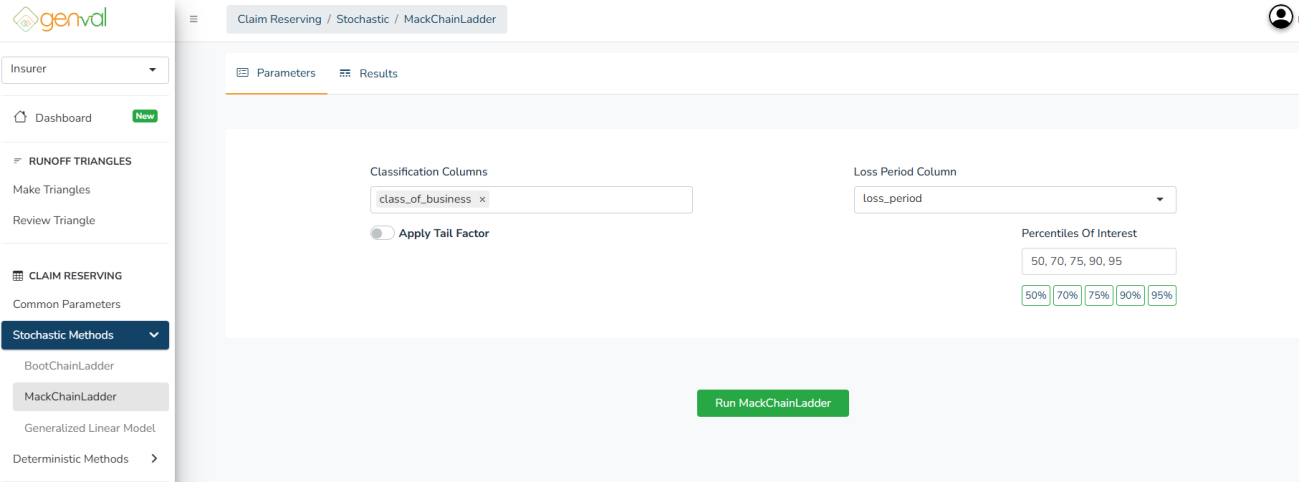Select Generalized Linear Model method
The image size is (1299, 482).
coord(90,428)
